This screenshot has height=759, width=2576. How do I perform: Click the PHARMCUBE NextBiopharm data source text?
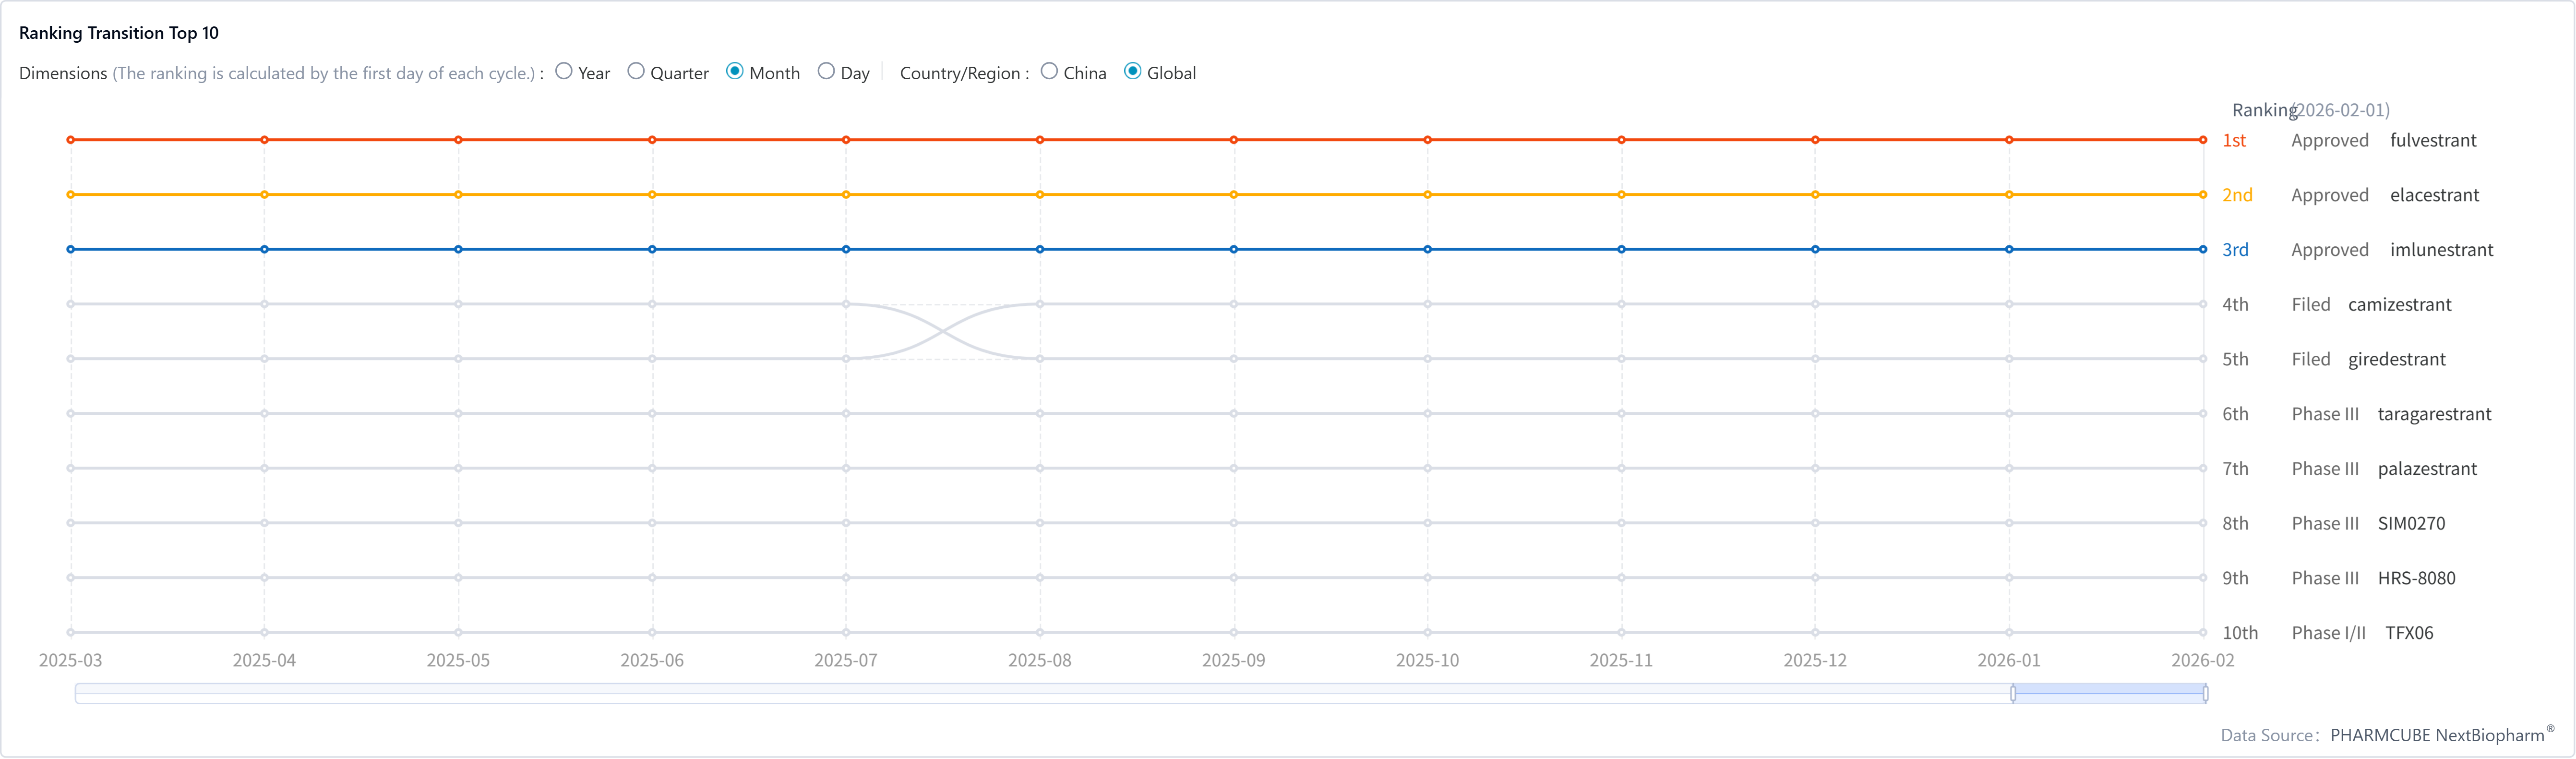(x=2437, y=736)
